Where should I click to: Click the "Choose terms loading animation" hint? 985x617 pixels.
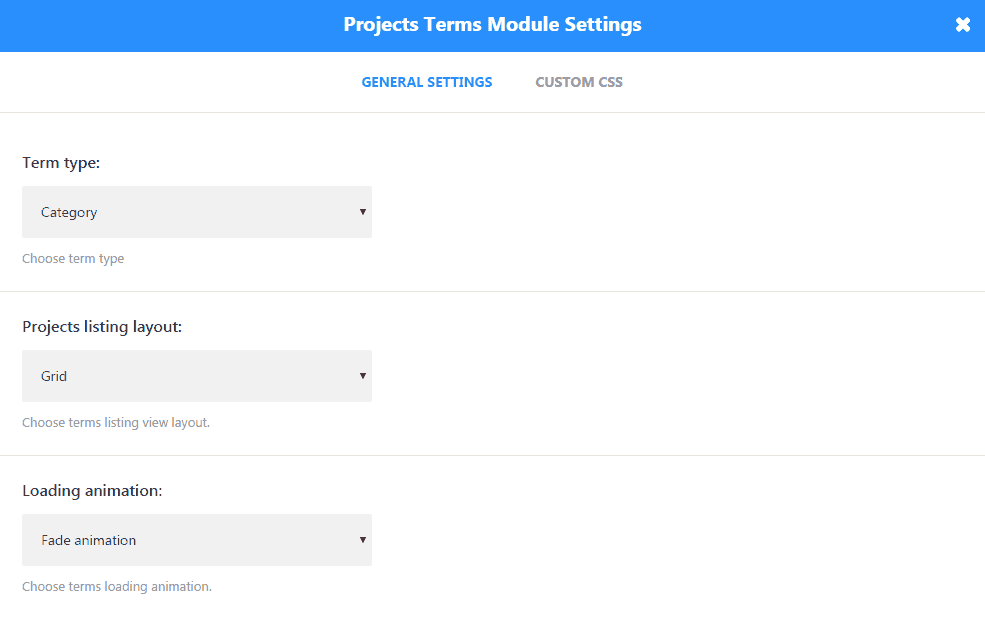click(x=117, y=586)
